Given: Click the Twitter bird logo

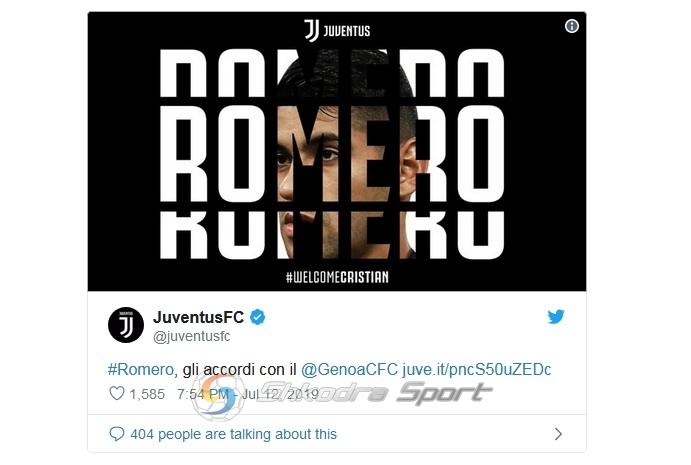Looking at the screenshot, I should (x=556, y=316).
